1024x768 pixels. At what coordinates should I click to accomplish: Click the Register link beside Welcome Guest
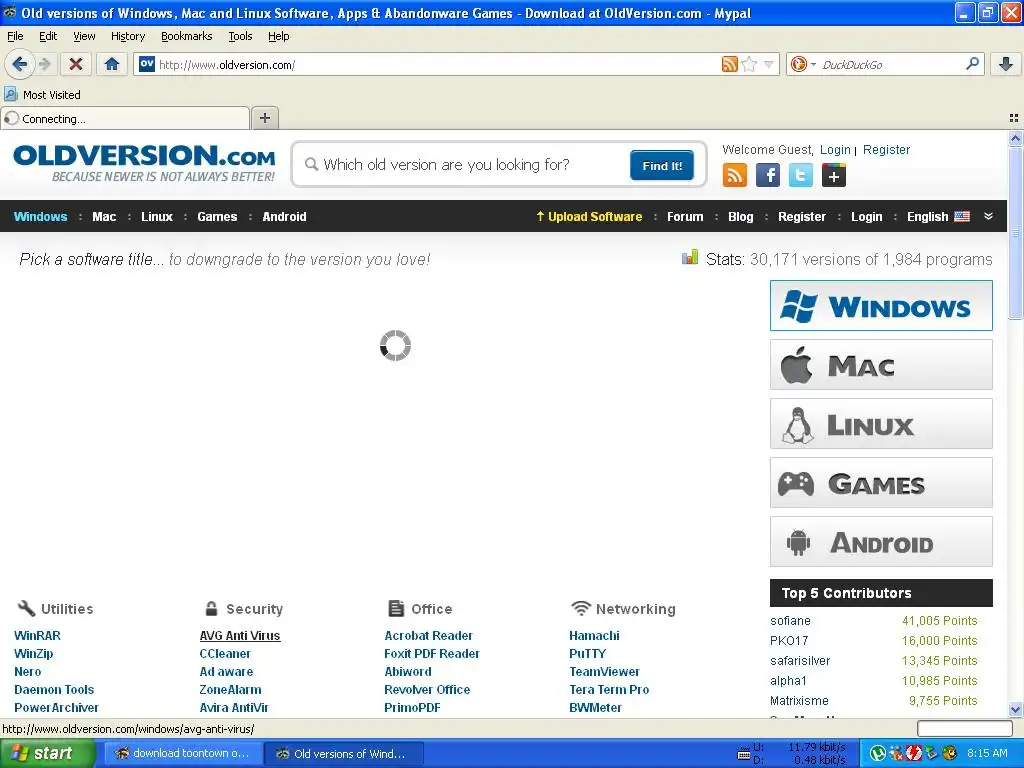coord(886,150)
